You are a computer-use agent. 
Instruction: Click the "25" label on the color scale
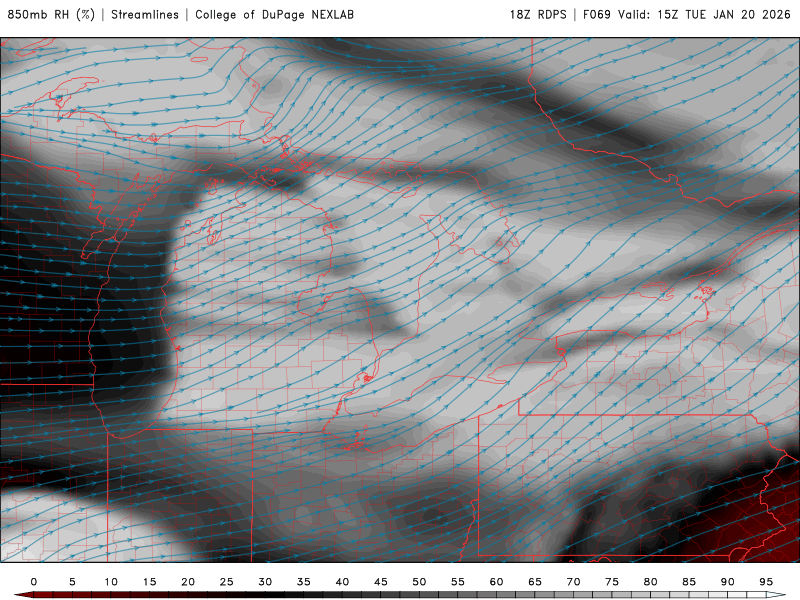227,582
